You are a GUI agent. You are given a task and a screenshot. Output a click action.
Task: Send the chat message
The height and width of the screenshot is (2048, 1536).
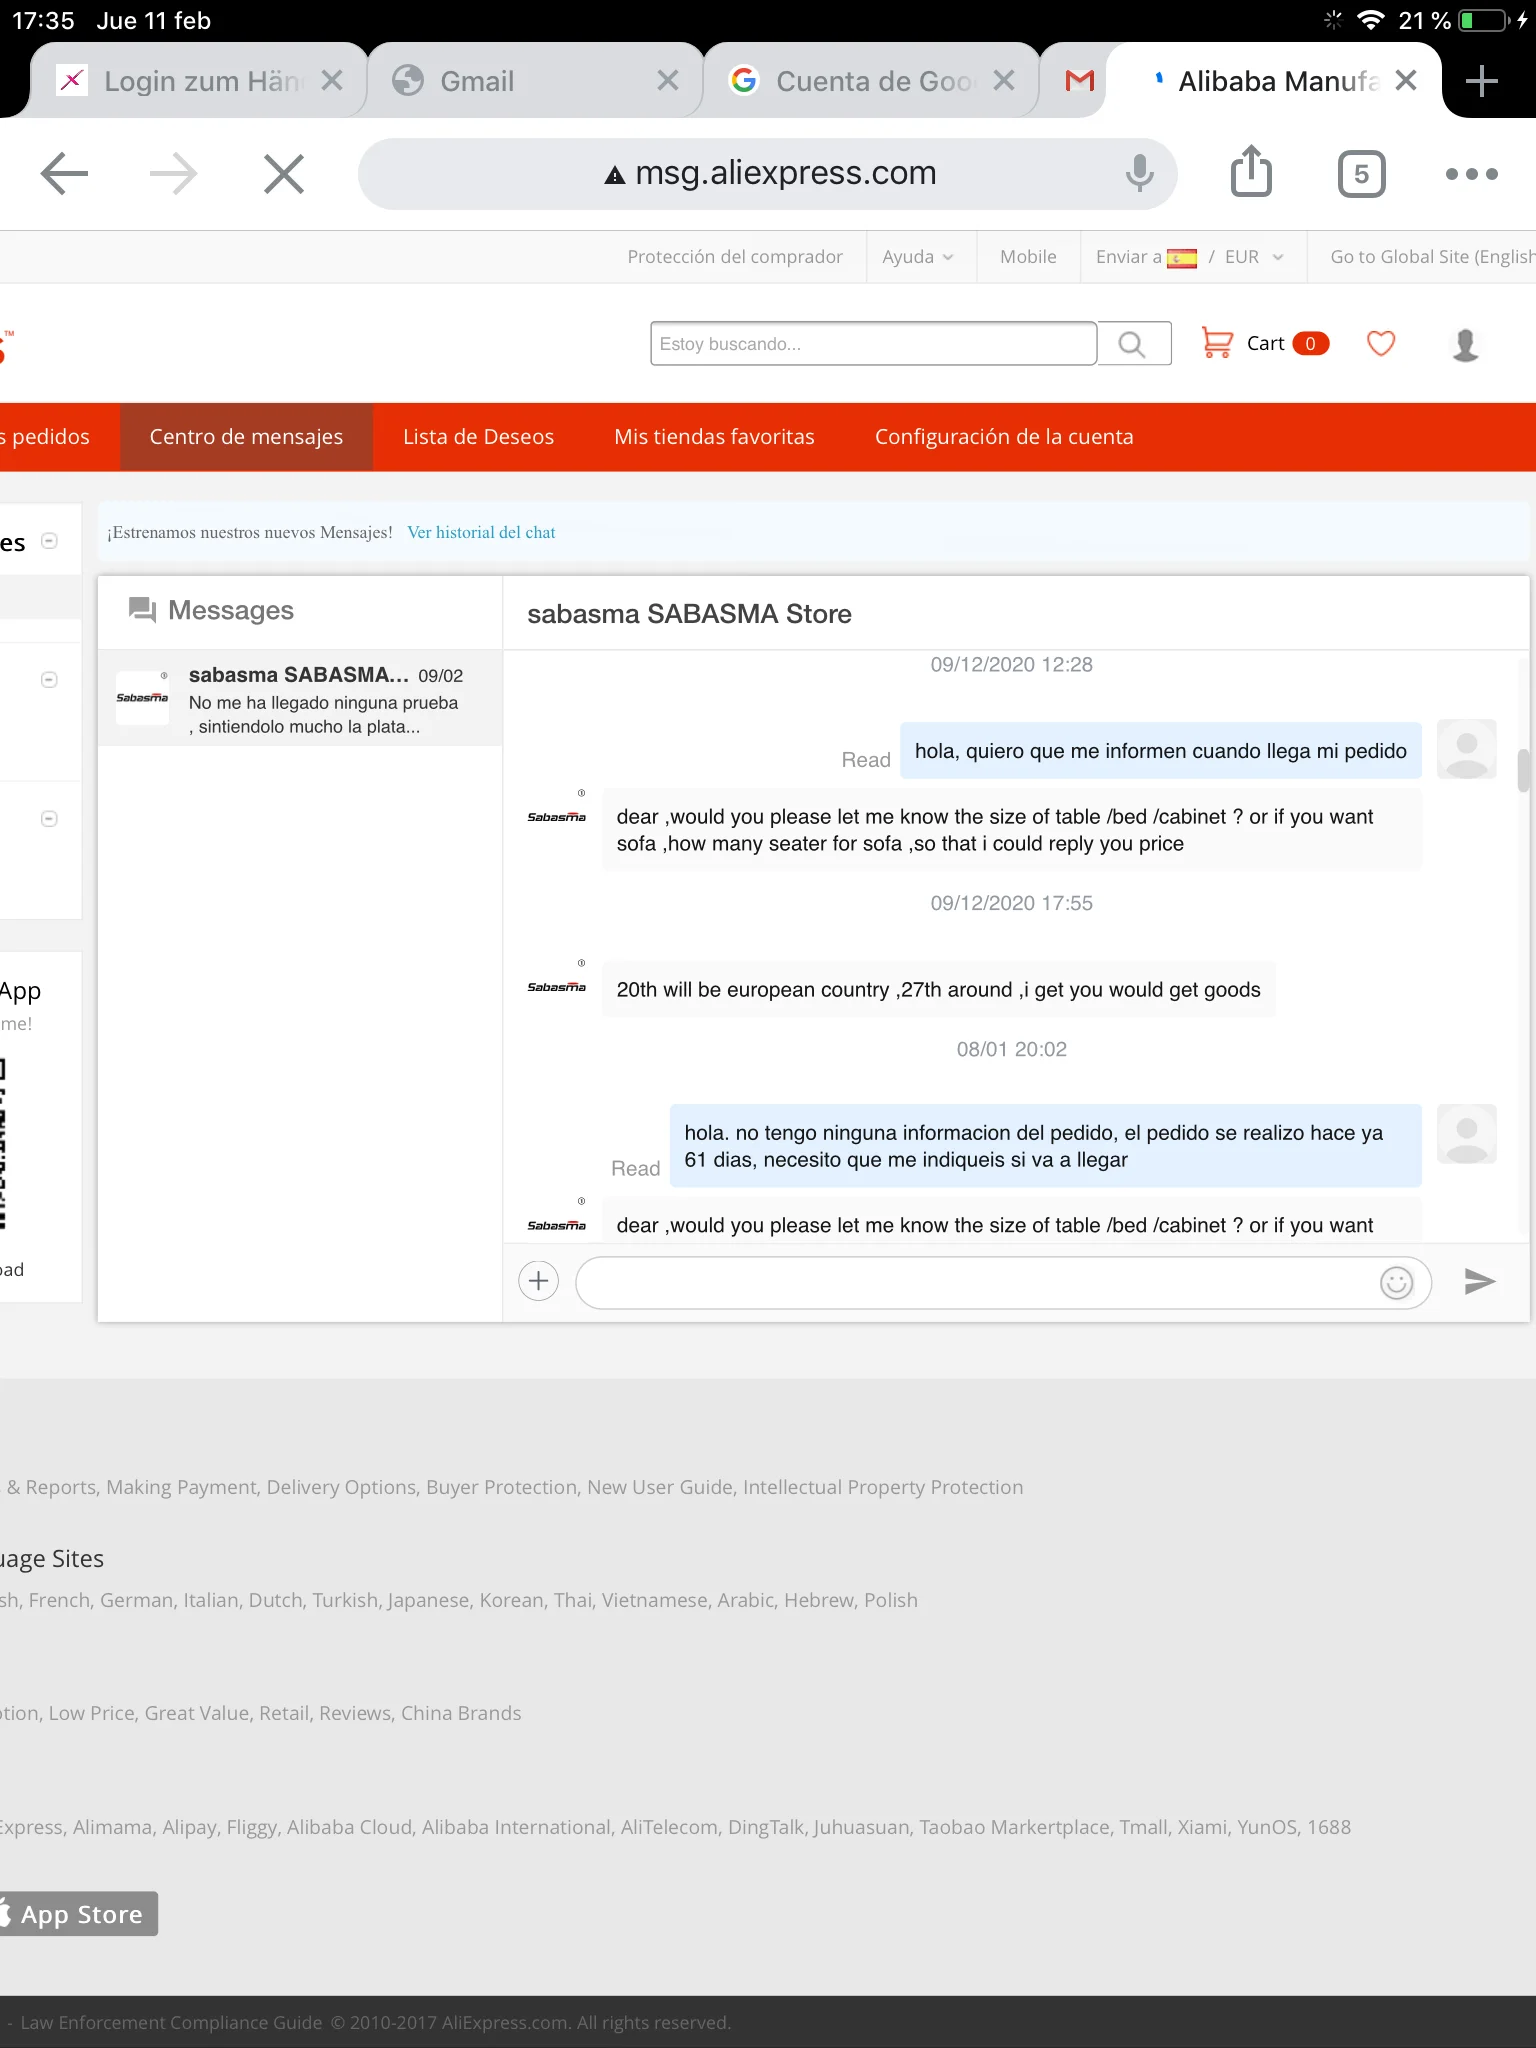pyautogui.click(x=1479, y=1281)
